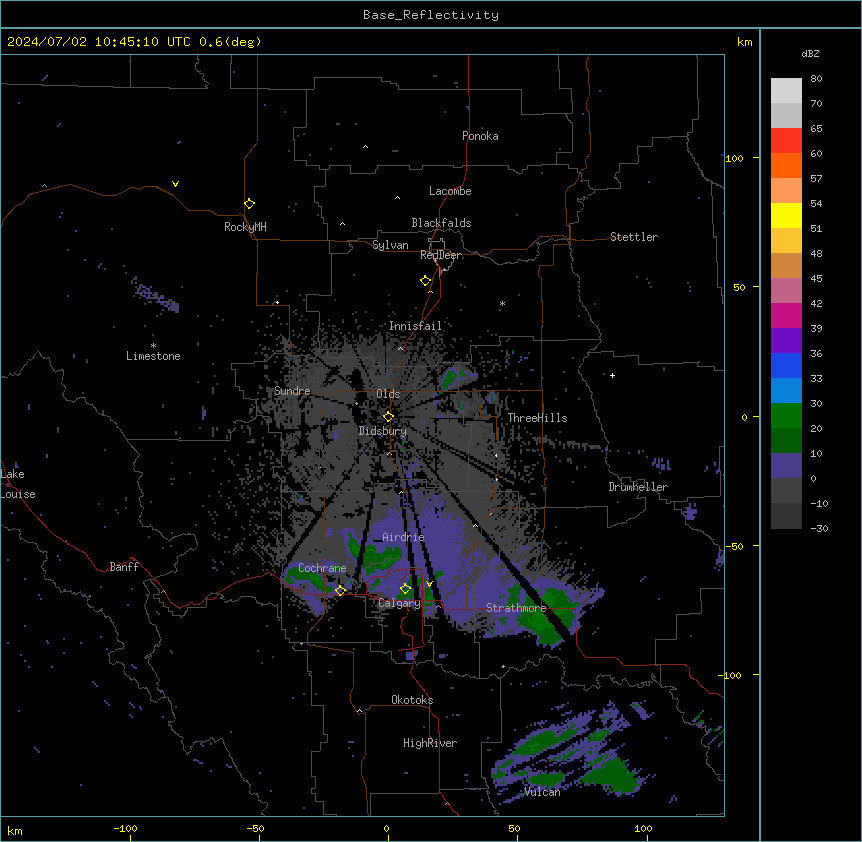Click the white caret marker left of Ponoka
Image resolution: width=862 pixels, height=842 pixels.
click(x=366, y=147)
